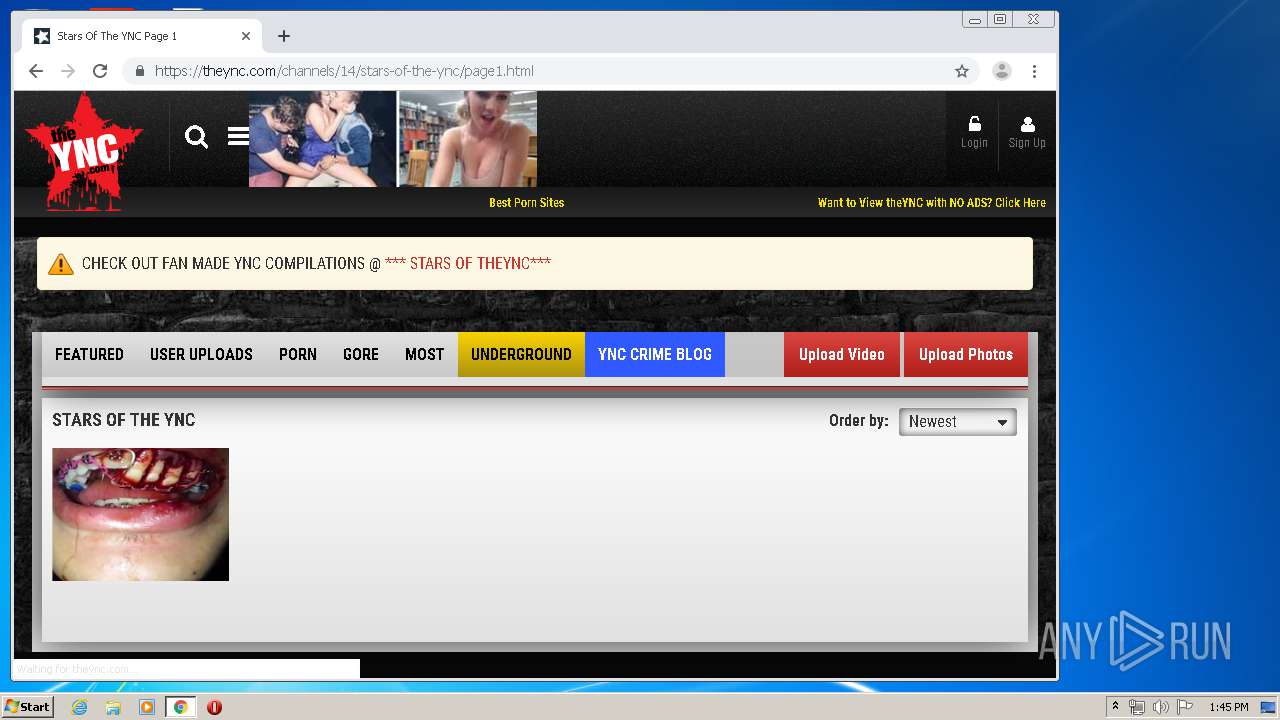Click theYNC red star logo
1280x720 pixels.
point(84,152)
